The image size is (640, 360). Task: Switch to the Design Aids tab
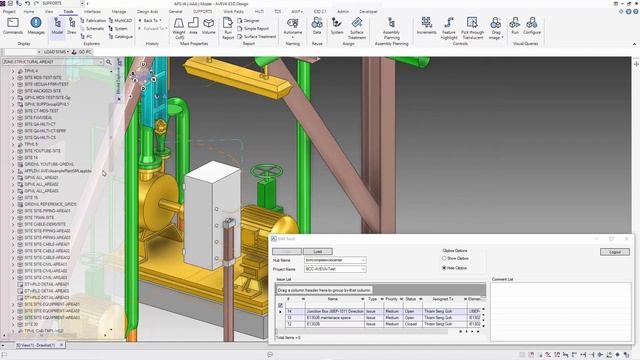point(147,12)
